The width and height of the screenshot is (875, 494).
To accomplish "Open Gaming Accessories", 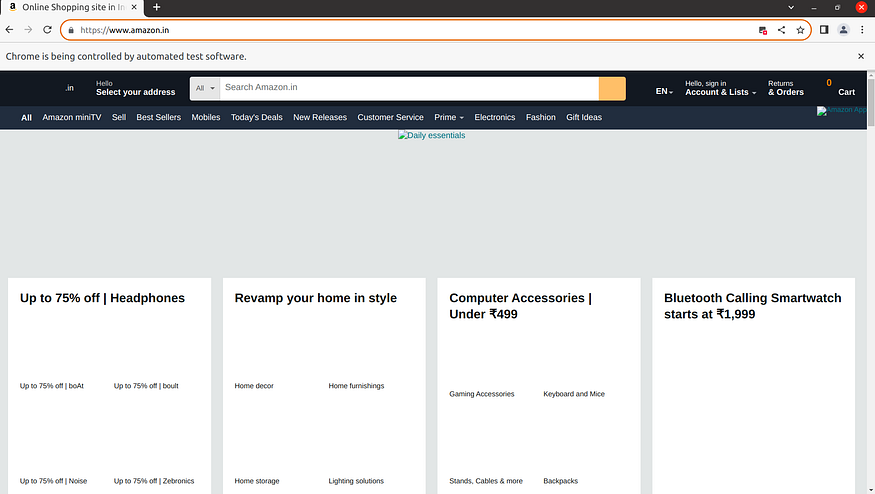I will click(482, 394).
